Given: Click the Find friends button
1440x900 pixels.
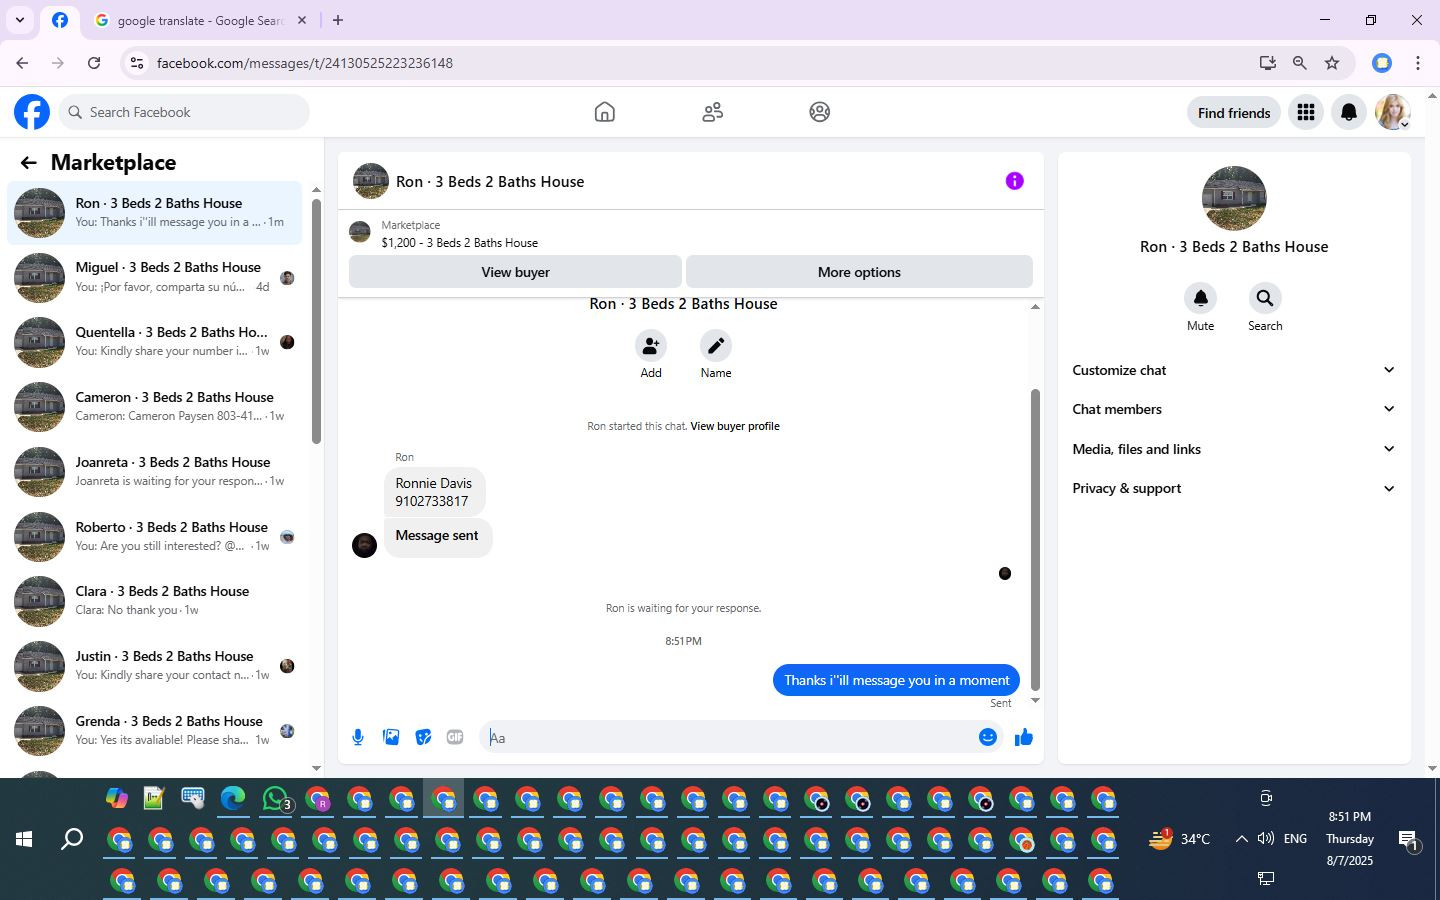Looking at the screenshot, I should [1234, 113].
